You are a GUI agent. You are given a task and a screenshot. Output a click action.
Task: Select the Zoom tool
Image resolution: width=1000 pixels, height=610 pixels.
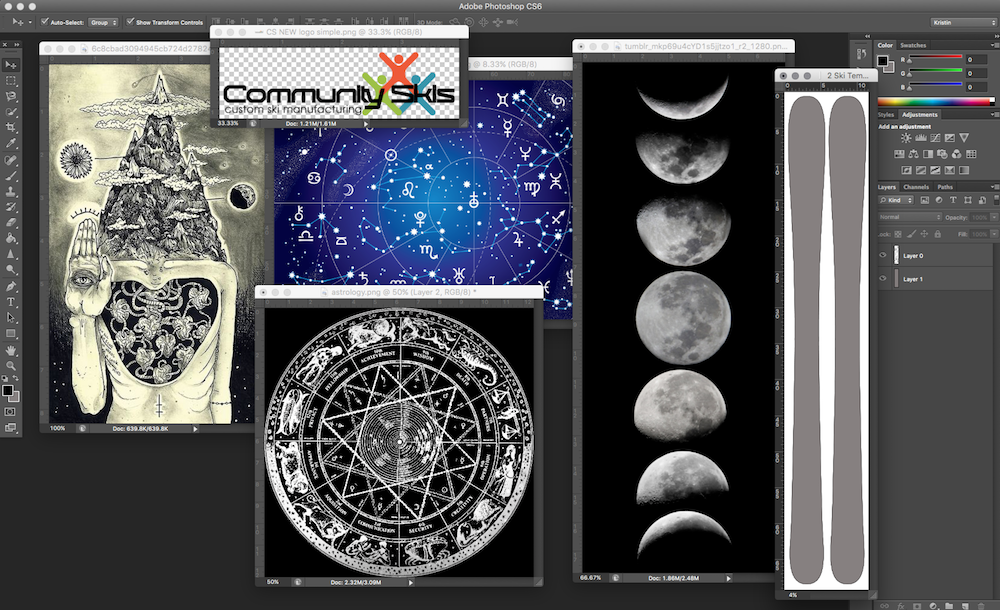point(11,366)
